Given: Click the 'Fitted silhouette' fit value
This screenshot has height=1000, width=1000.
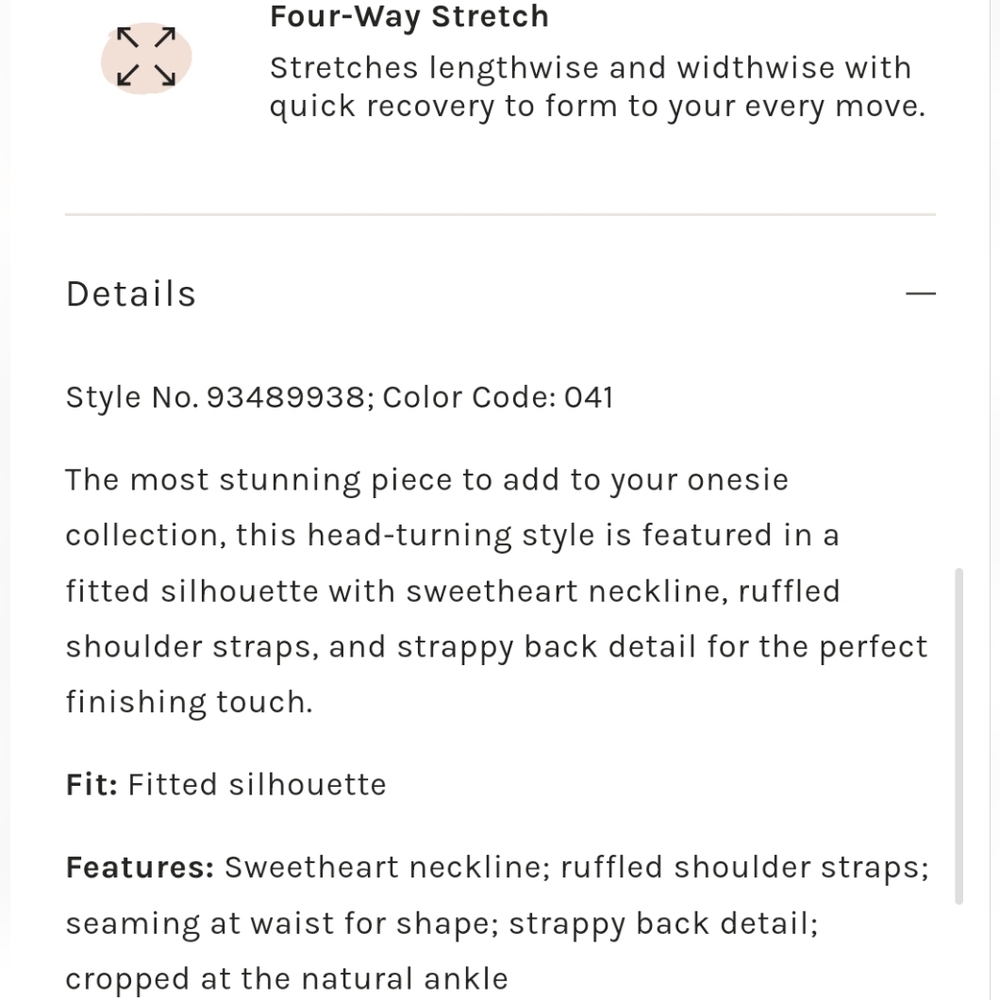Looking at the screenshot, I should 257,784.
